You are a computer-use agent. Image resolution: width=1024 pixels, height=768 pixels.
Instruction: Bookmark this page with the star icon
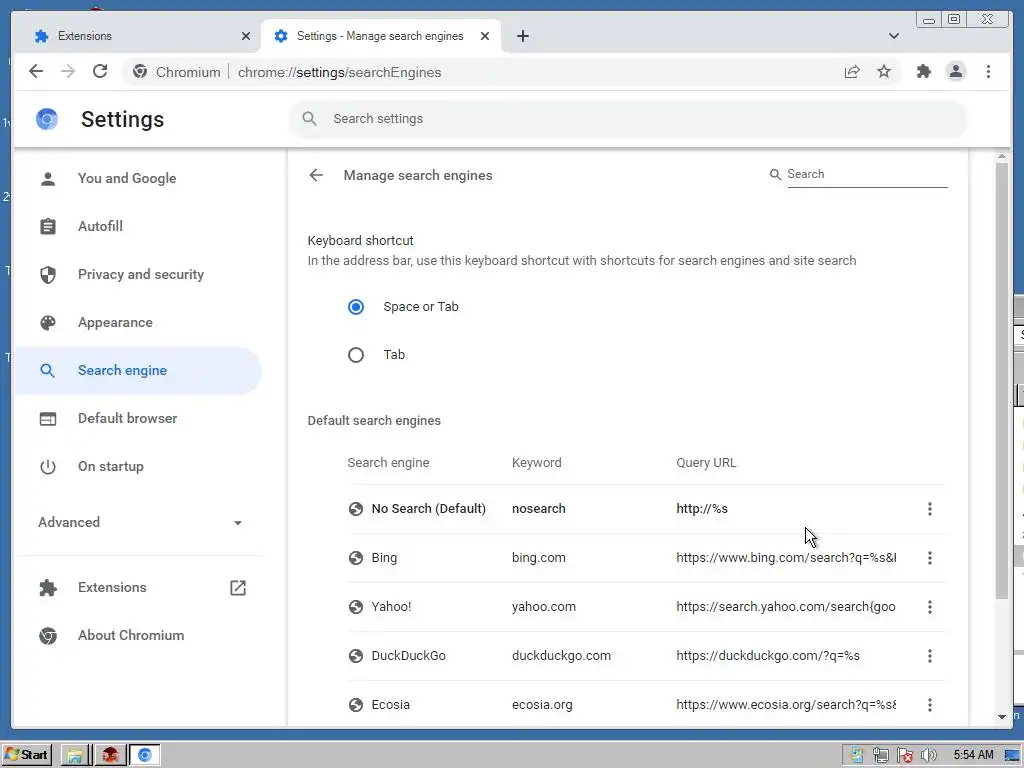pyautogui.click(x=884, y=72)
